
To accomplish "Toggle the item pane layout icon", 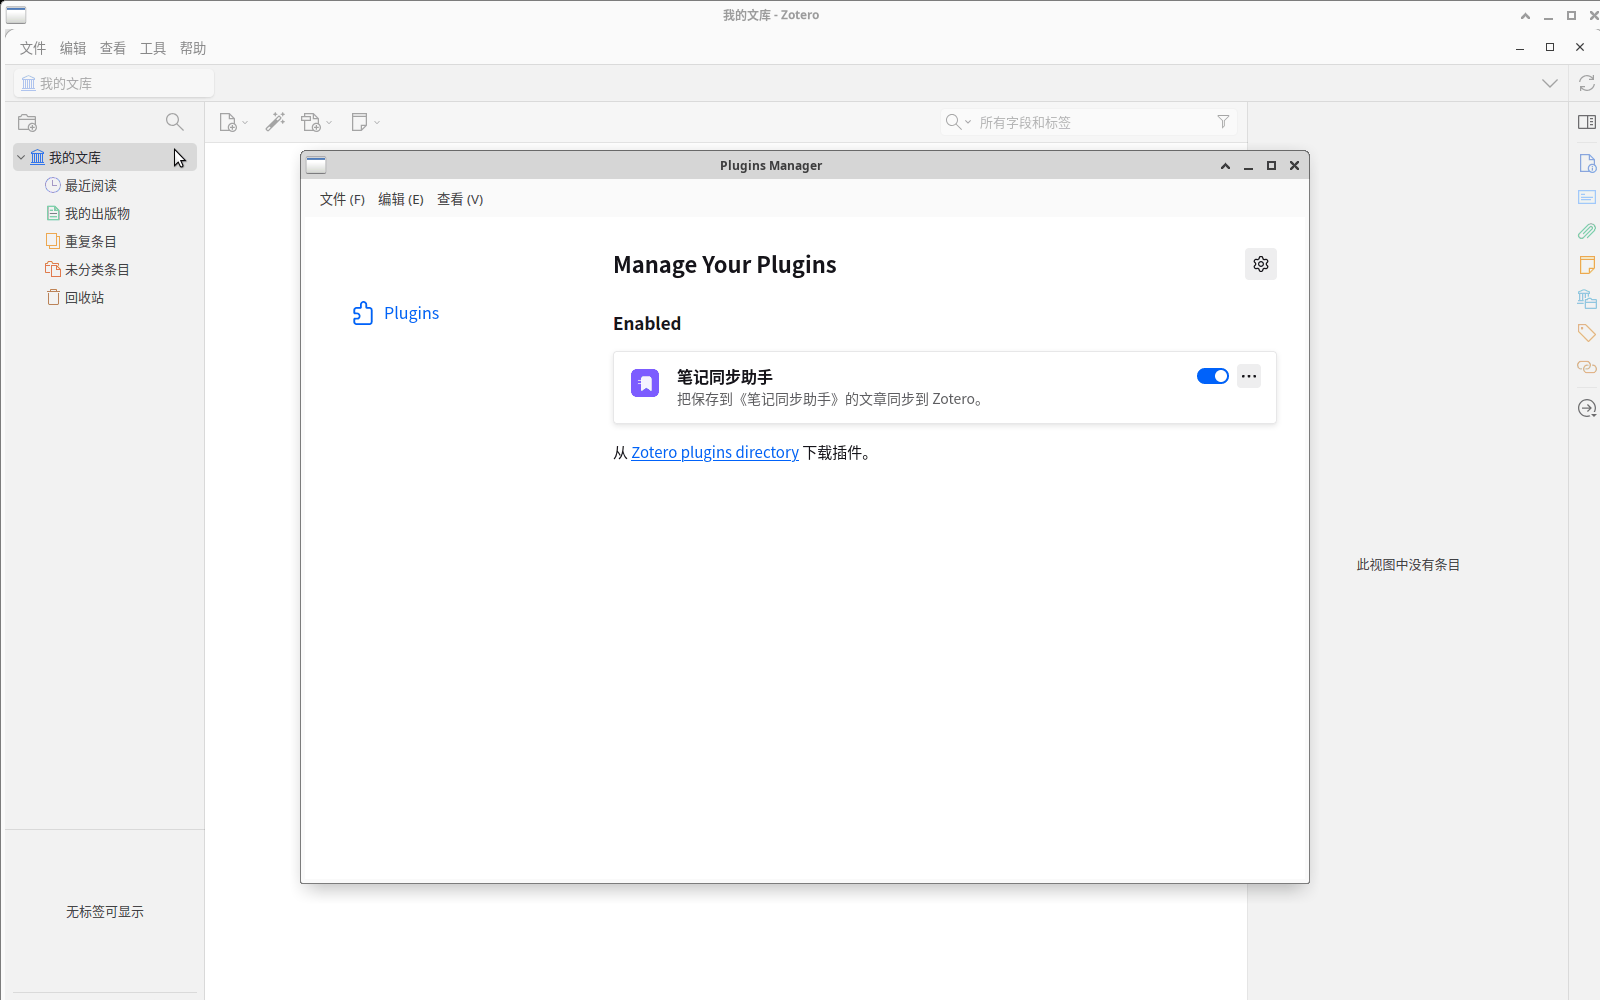I will [1586, 122].
